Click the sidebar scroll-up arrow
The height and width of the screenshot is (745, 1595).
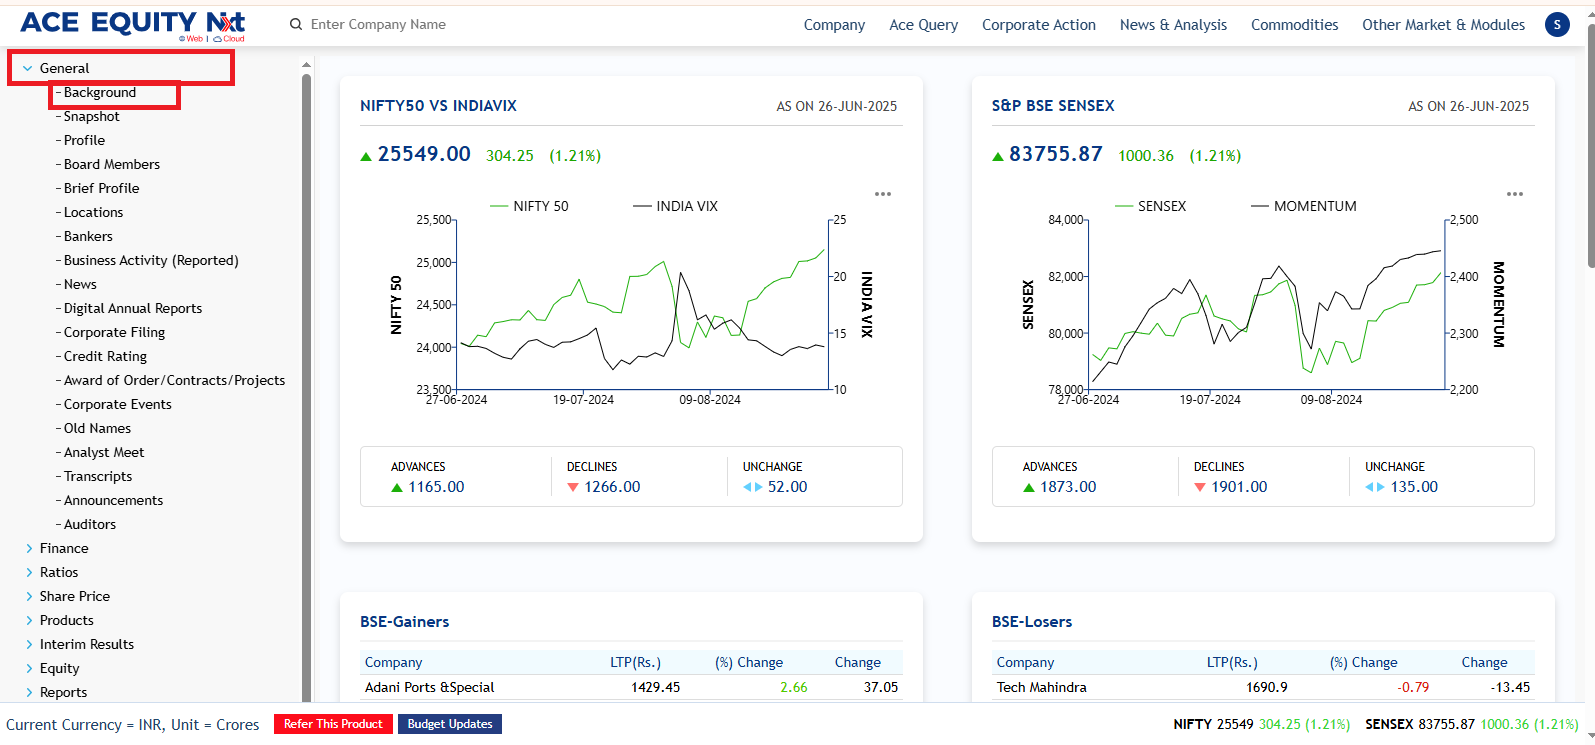pos(306,65)
